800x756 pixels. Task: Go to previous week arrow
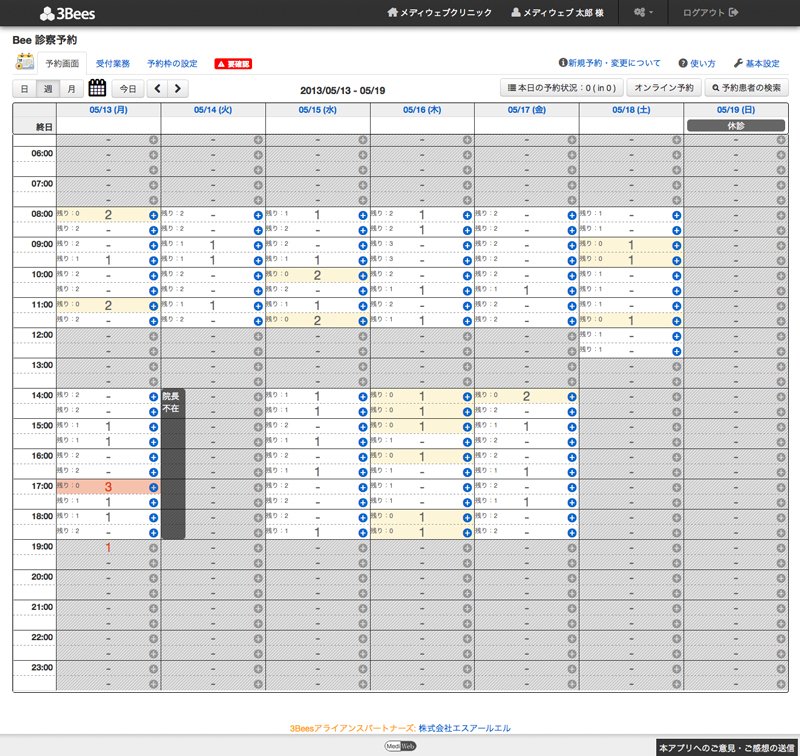pos(158,89)
